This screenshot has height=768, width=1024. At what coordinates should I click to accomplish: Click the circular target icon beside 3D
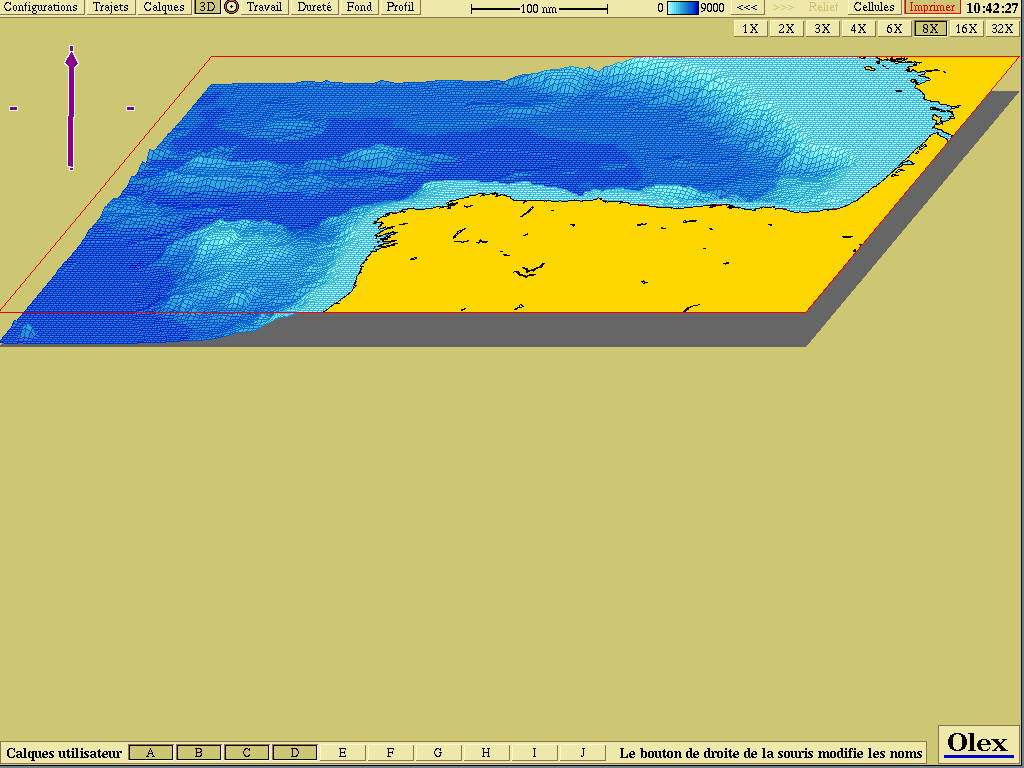[x=232, y=7]
